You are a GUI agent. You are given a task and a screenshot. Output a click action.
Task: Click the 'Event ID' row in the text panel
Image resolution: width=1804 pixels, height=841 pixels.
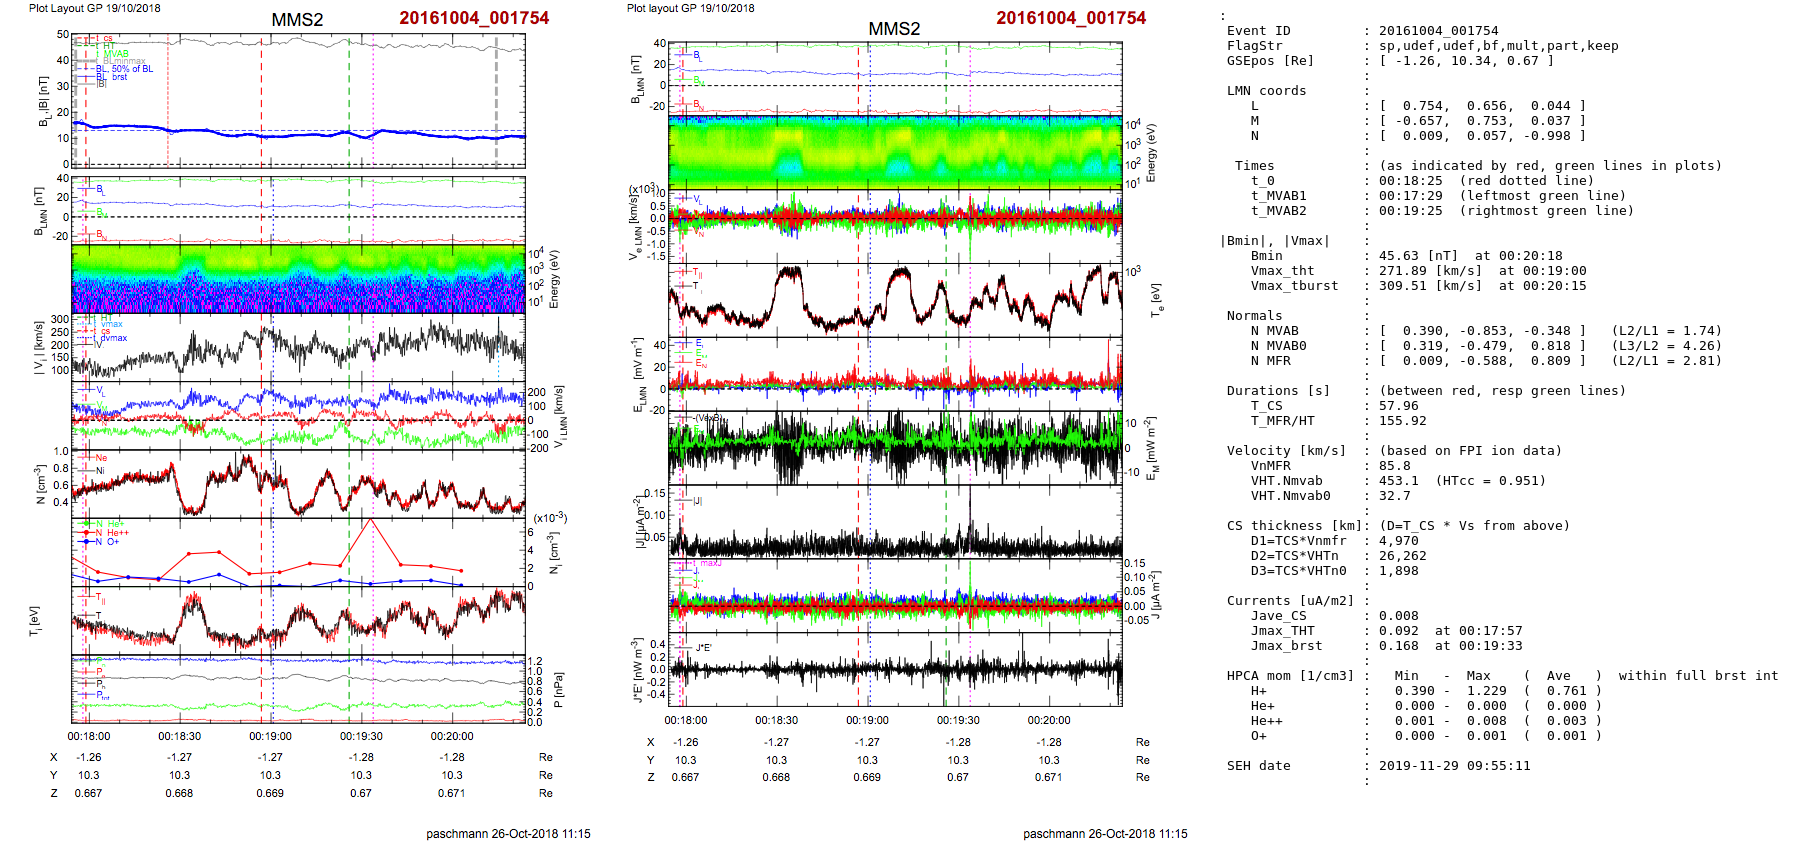(x=1258, y=31)
